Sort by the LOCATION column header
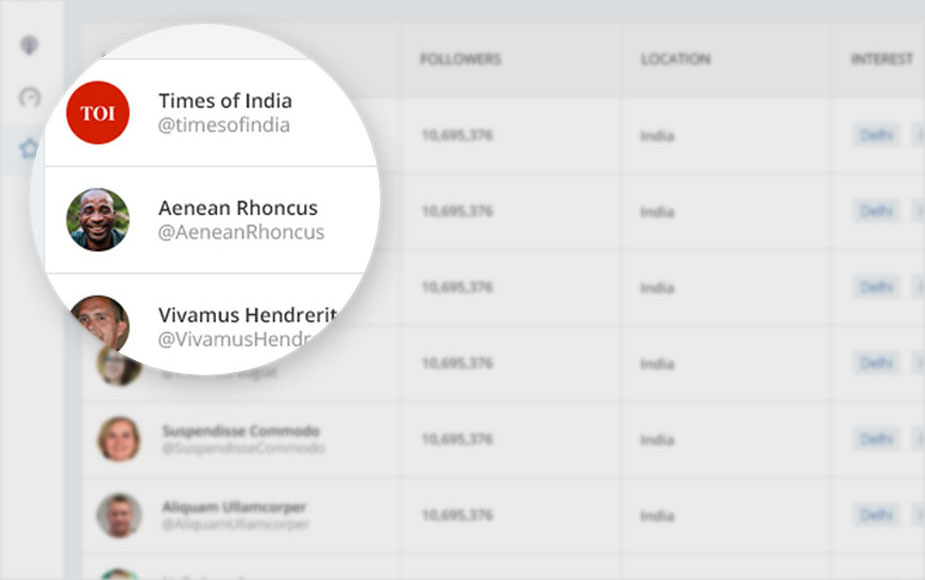925x580 pixels. pos(675,59)
